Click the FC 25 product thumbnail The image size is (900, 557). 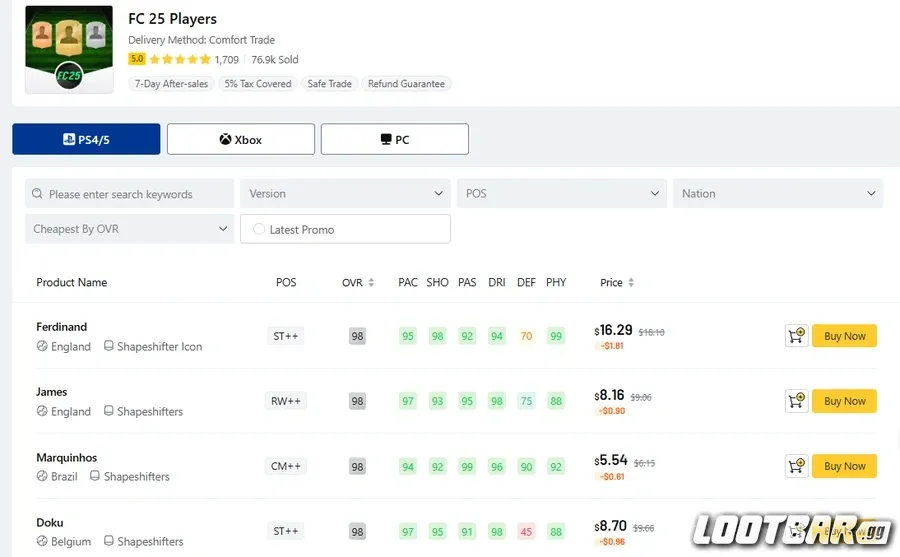pyautogui.click(x=68, y=50)
